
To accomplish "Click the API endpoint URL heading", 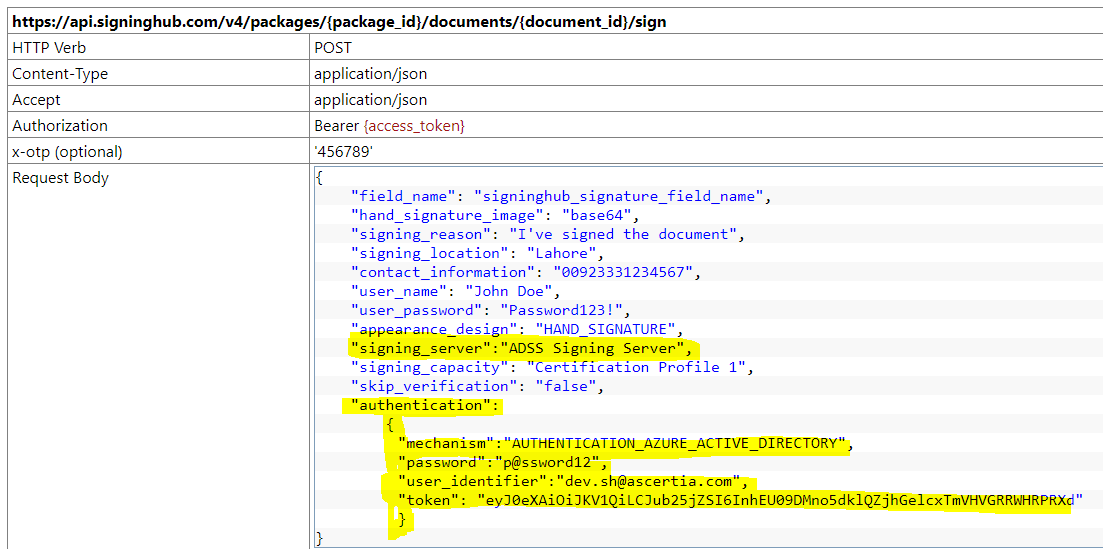I will (339, 21).
